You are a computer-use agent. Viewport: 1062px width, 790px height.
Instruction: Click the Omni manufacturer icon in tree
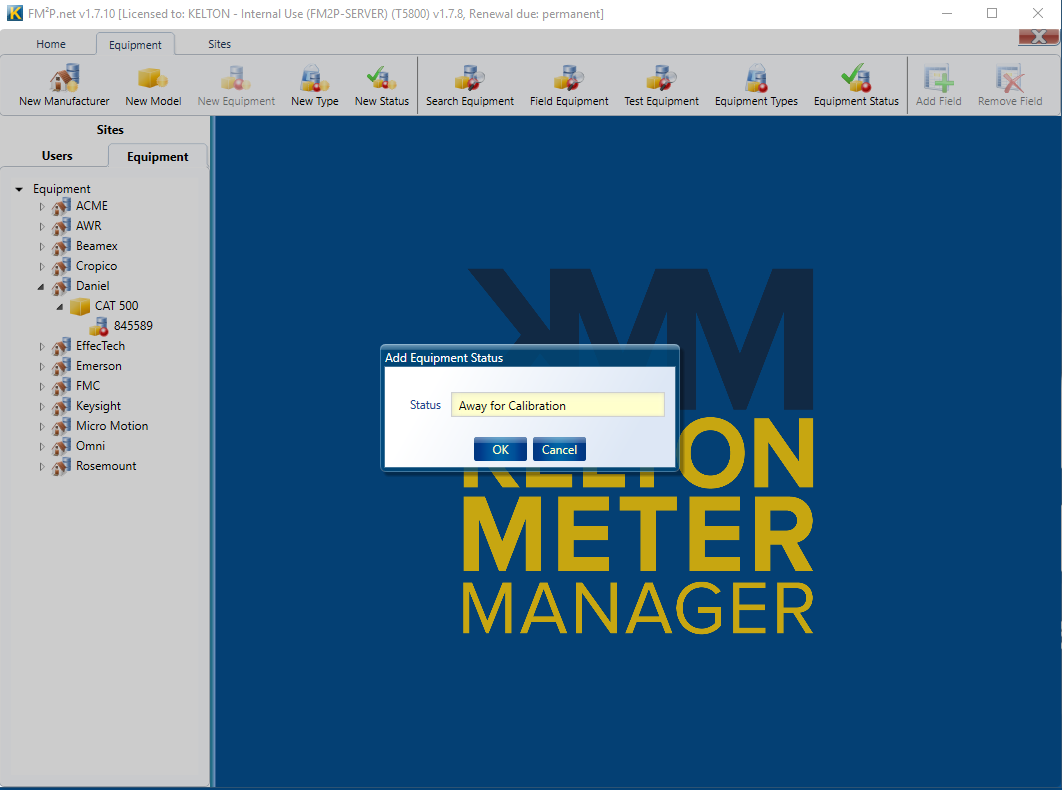click(x=62, y=446)
